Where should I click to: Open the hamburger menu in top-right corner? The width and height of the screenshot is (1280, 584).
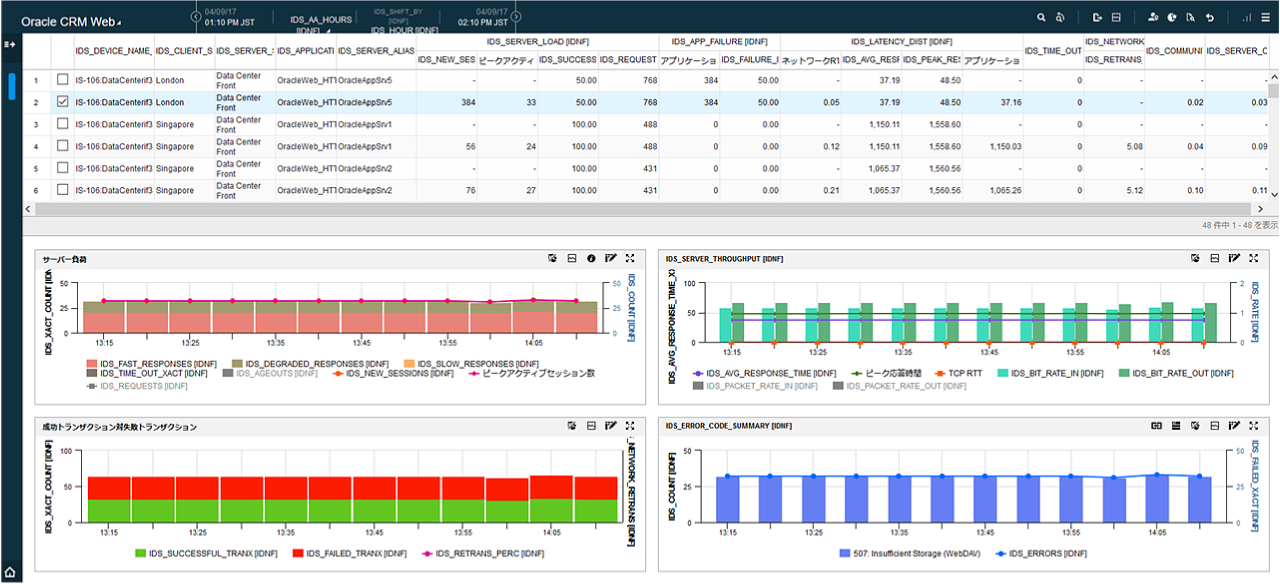pos(1266,18)
